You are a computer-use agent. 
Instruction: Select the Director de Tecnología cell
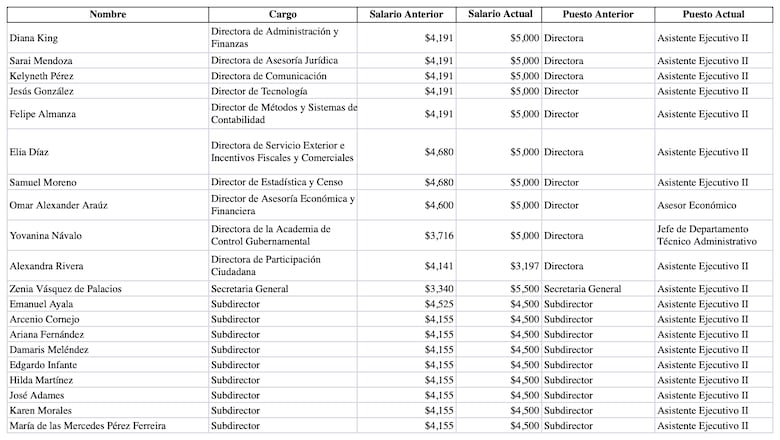261,91
